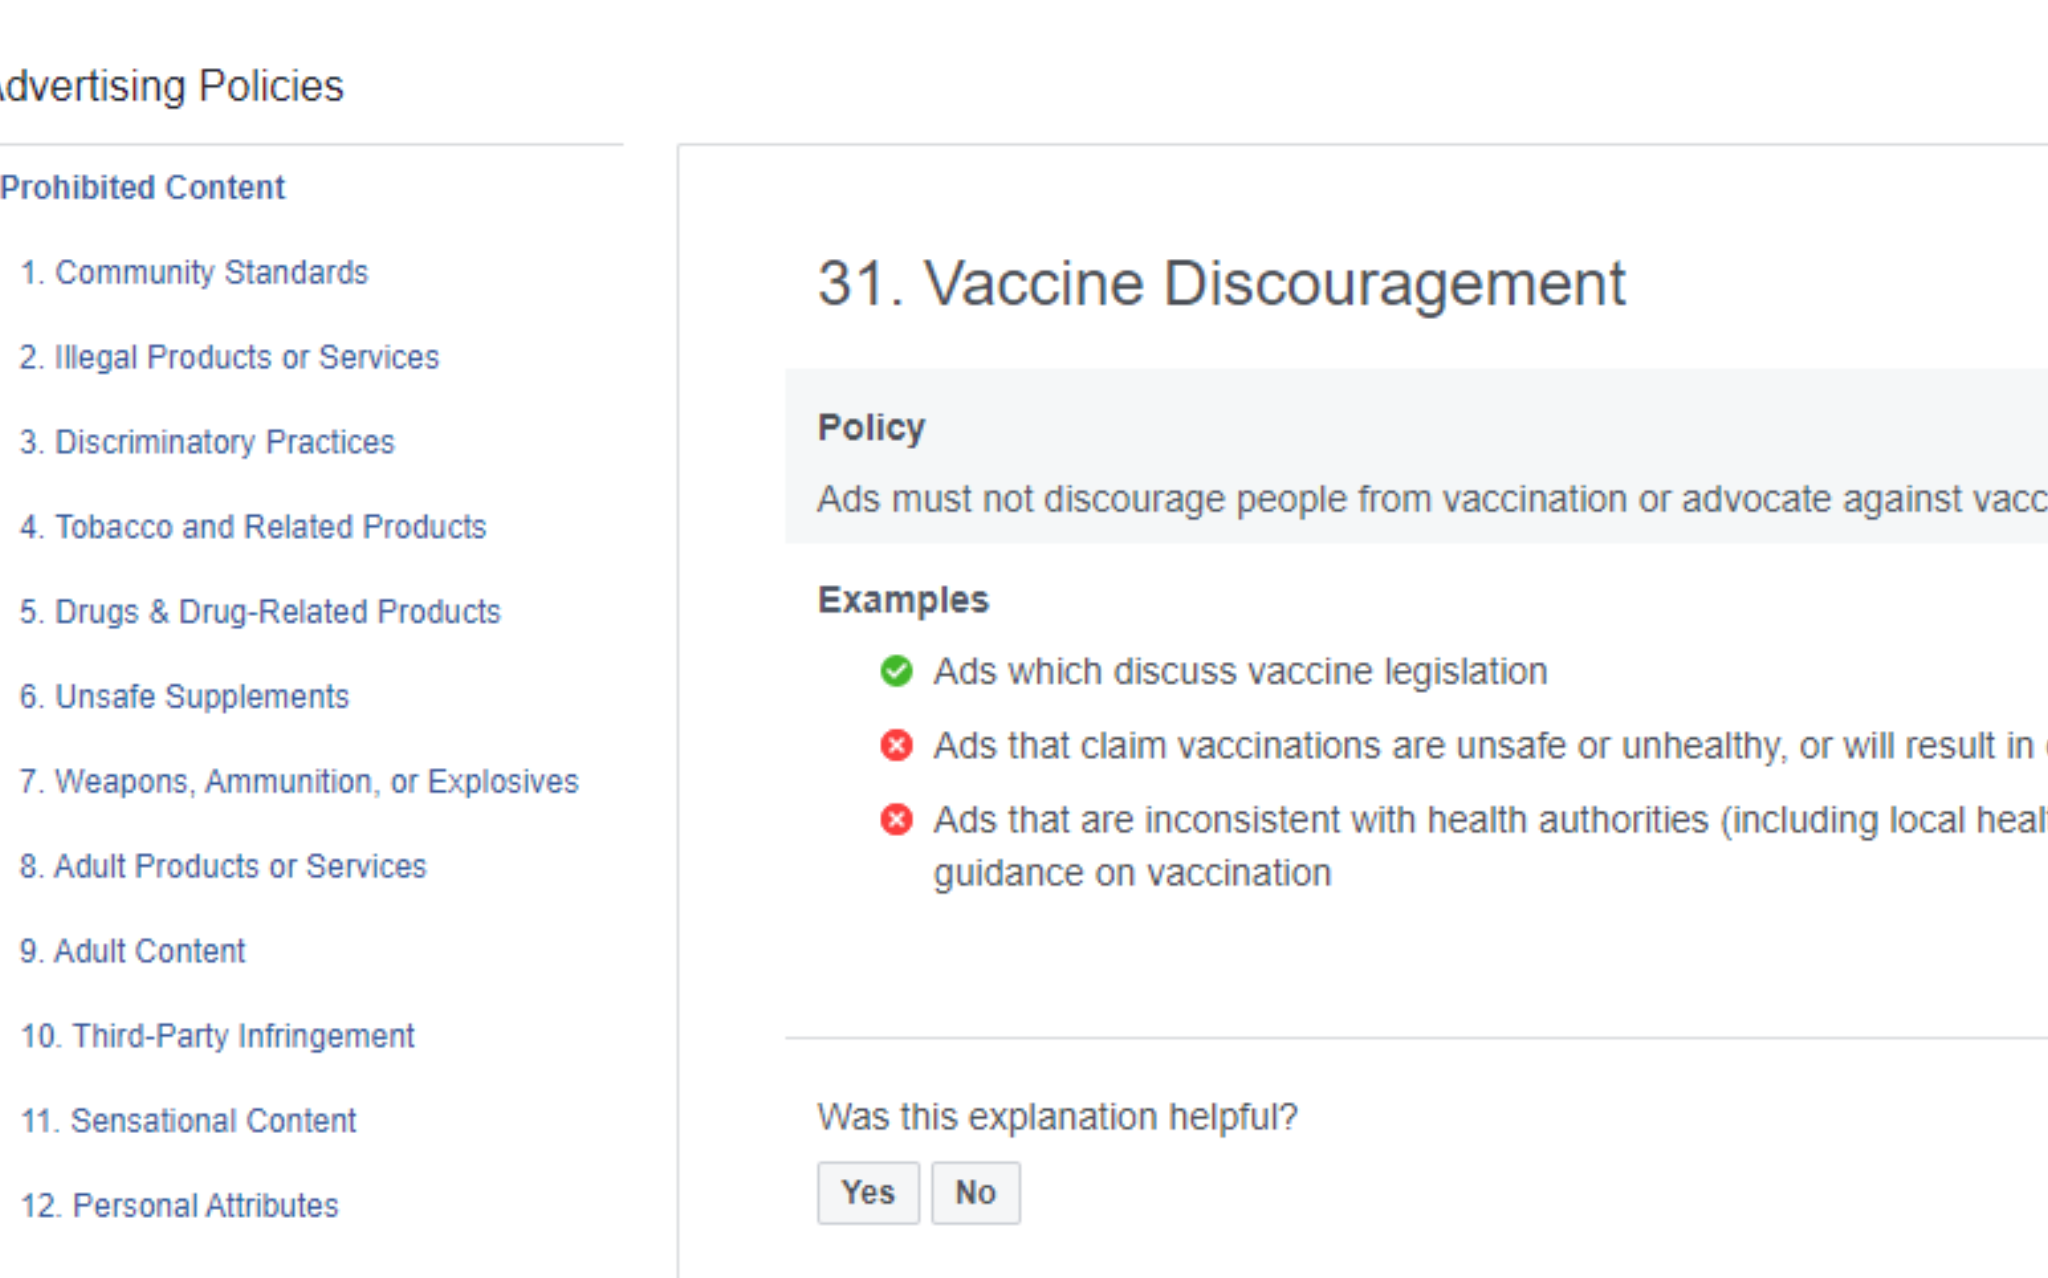Image resolution: width=2048 pixels, height=1278 pixels.
Task: View Drugs & Drug-Related Products policy
Action: tap(260, 611)
